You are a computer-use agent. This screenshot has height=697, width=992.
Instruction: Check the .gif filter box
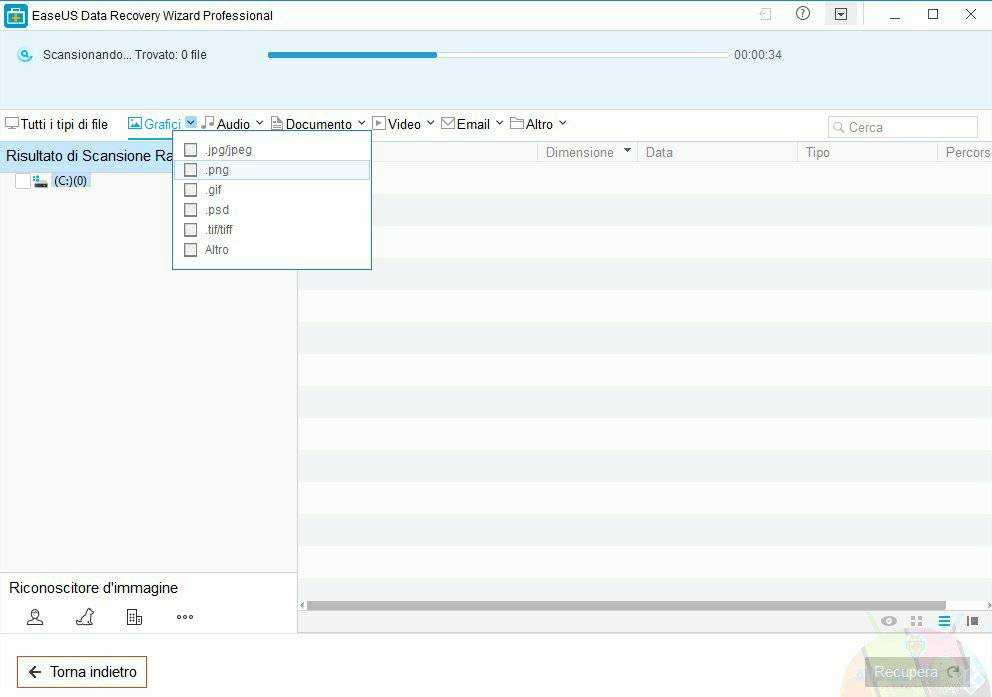(x=190, y=190)
